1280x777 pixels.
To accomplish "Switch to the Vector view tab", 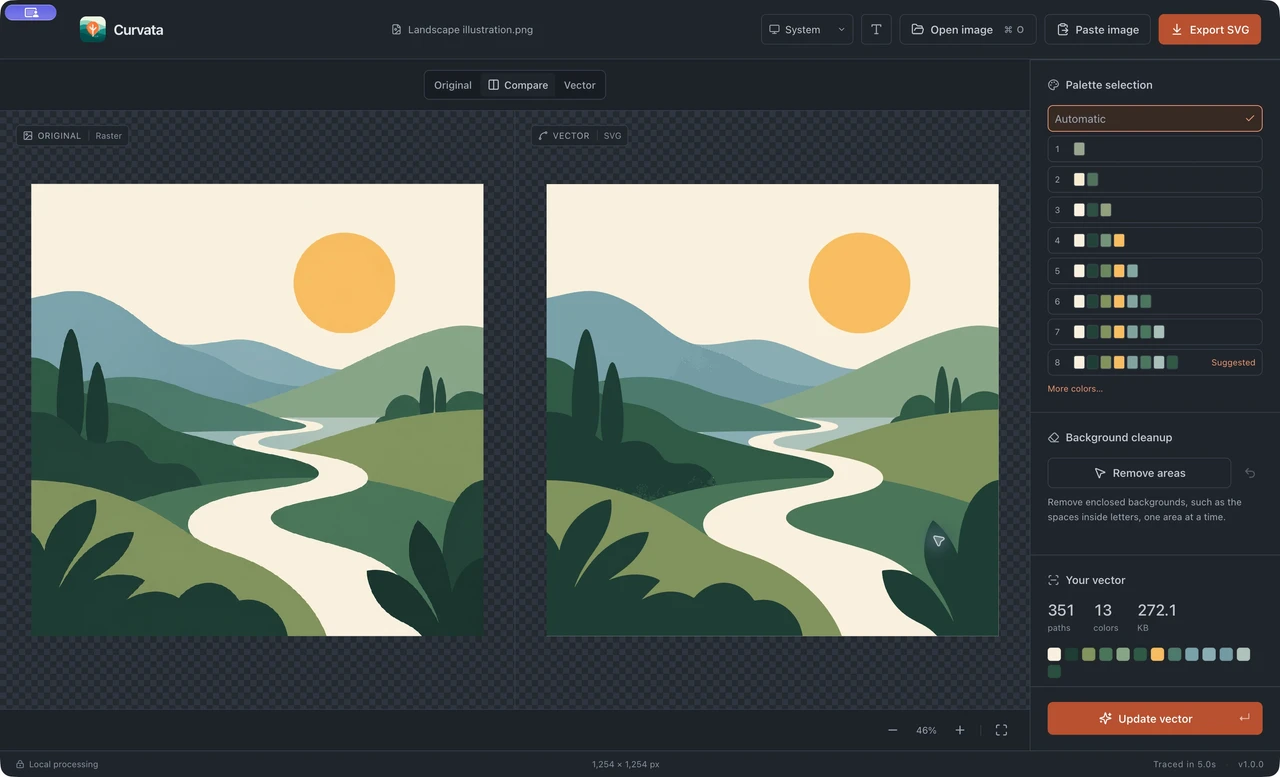I will (580, 85).
